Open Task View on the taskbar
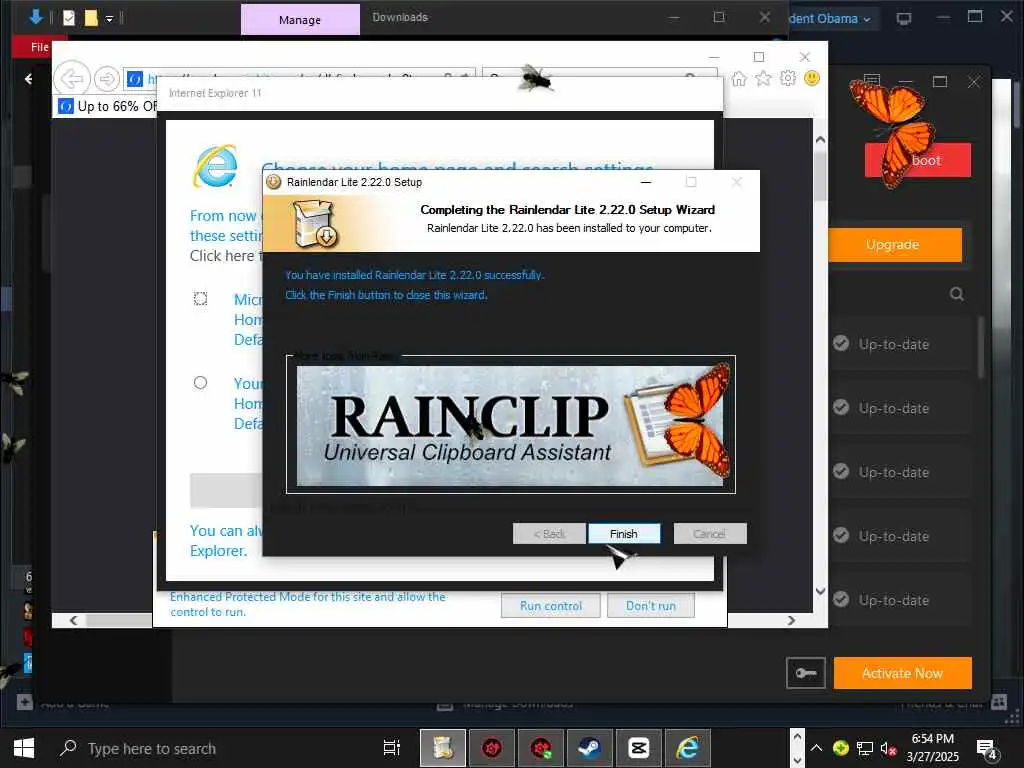This screenshot has width=1024, height=768. pos(392,748)
